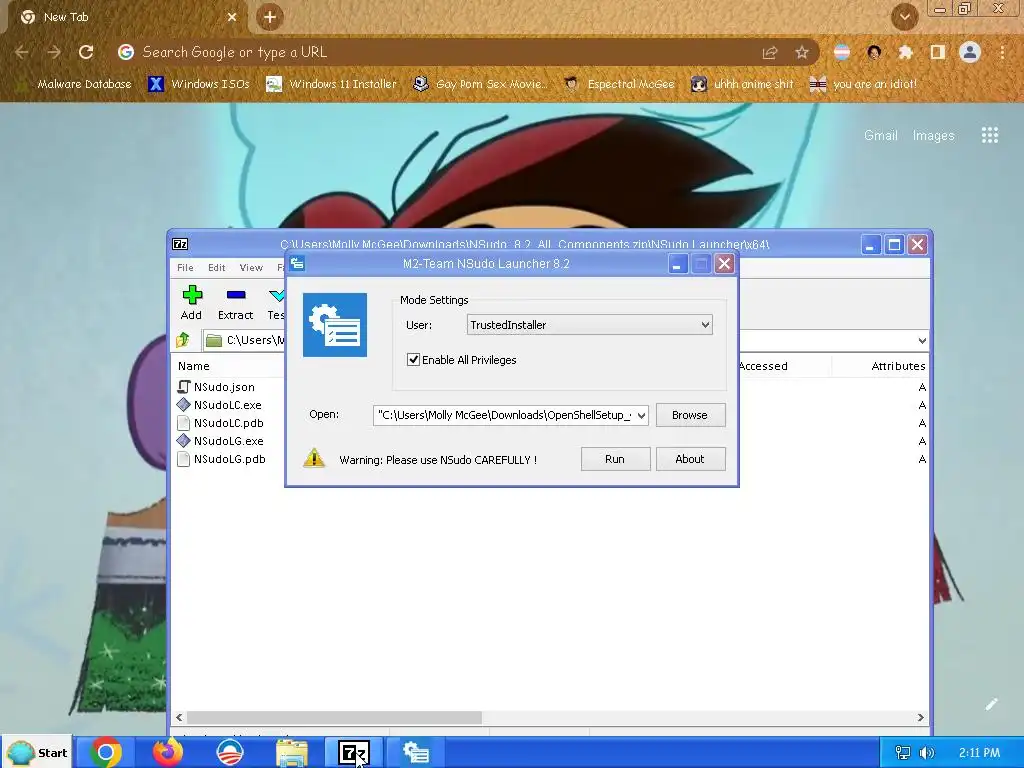This screenshot has width=1024, height=768.
Task: Click the 7-Zip scrollbar left arrow
Action: pyautogui.click(x=179, y=717)
